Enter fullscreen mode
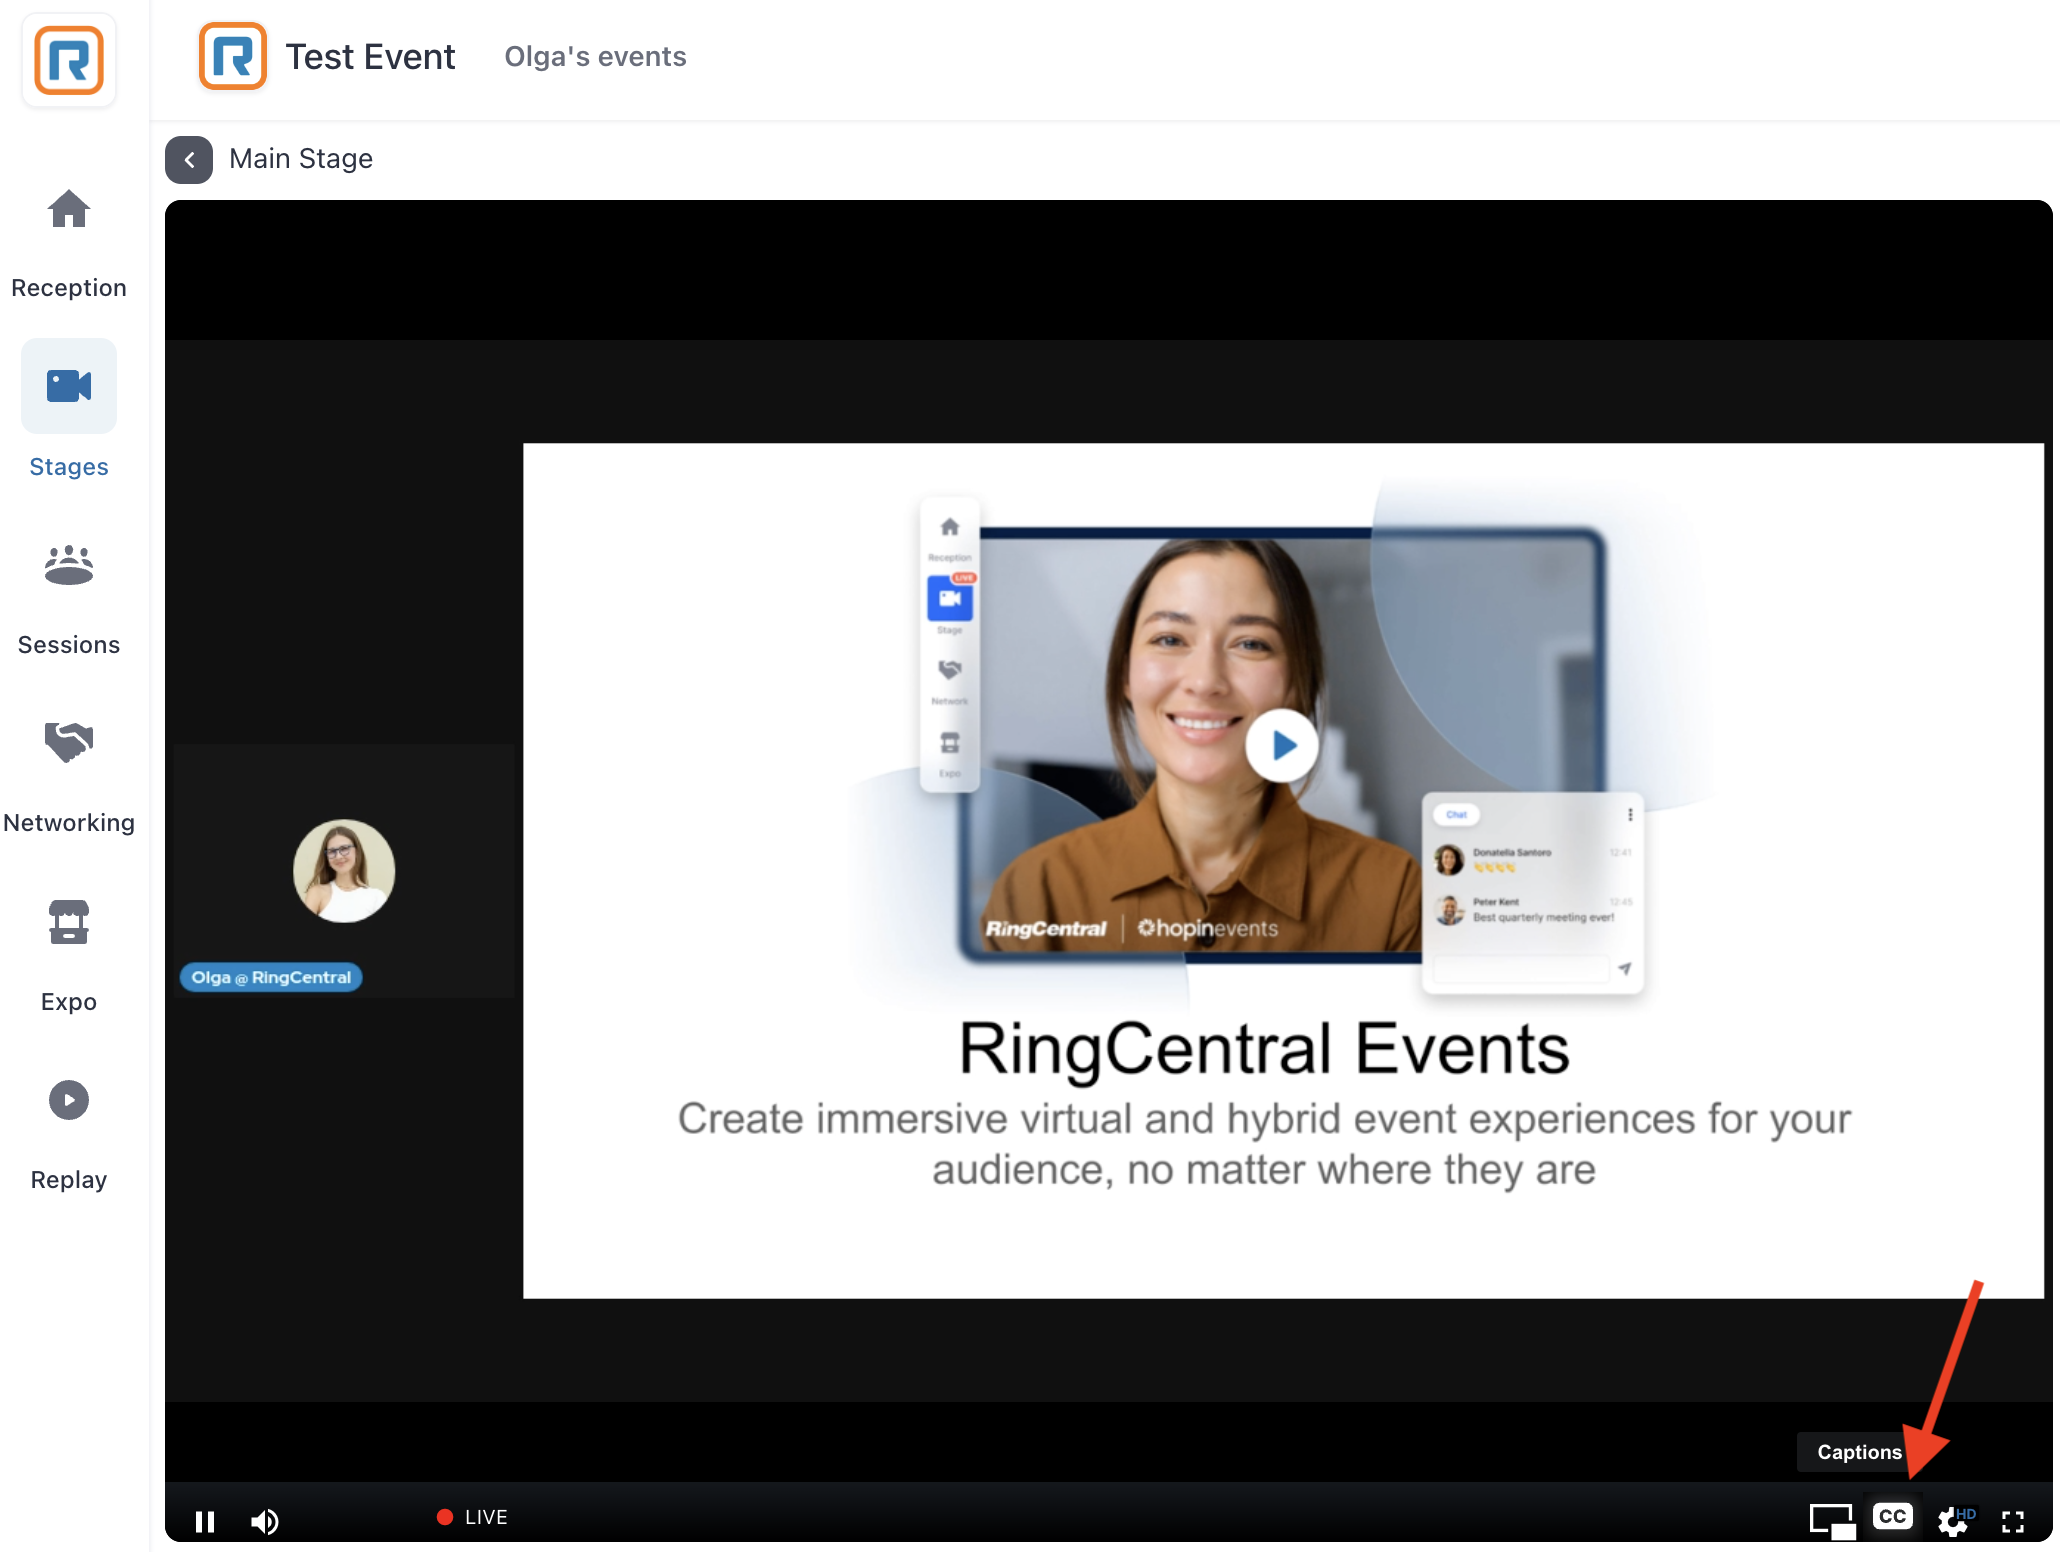 [2013, 1521]
